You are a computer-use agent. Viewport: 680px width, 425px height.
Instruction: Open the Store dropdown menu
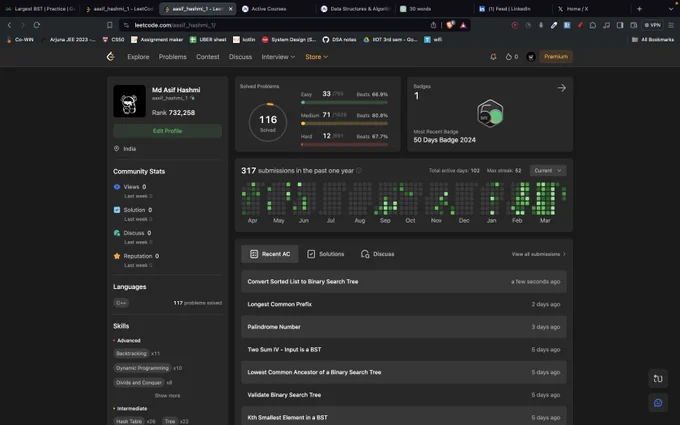pyautogui.click(x=316, y=57)
